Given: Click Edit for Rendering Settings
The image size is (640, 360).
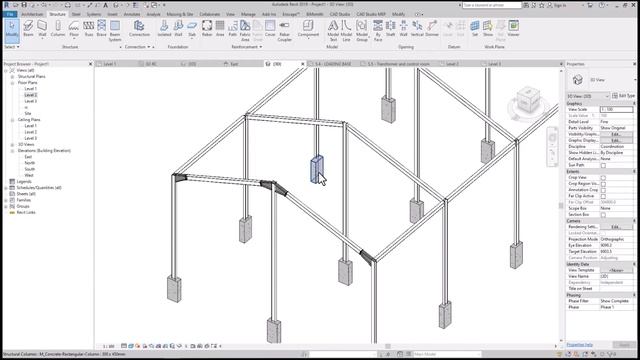Looking at the screenshot, I should click(616, 227).
